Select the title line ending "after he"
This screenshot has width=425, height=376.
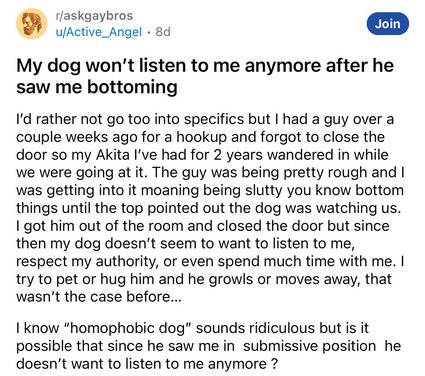point(205,65)
